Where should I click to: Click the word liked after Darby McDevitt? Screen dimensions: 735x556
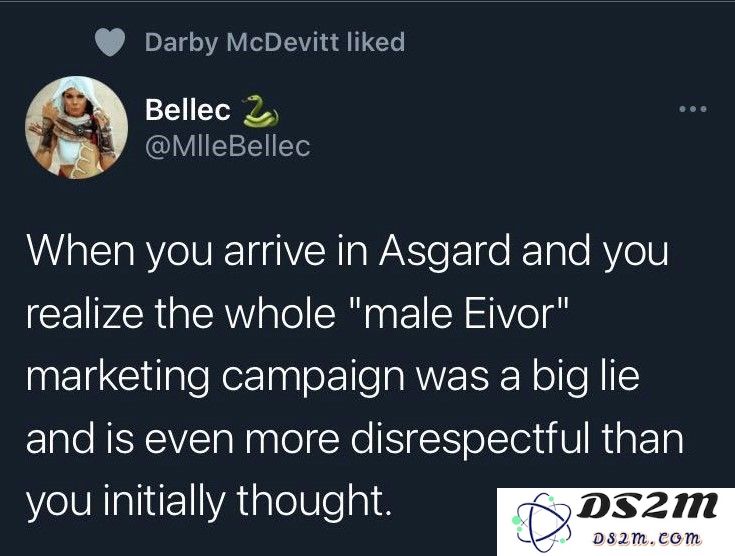click(376, 42)
